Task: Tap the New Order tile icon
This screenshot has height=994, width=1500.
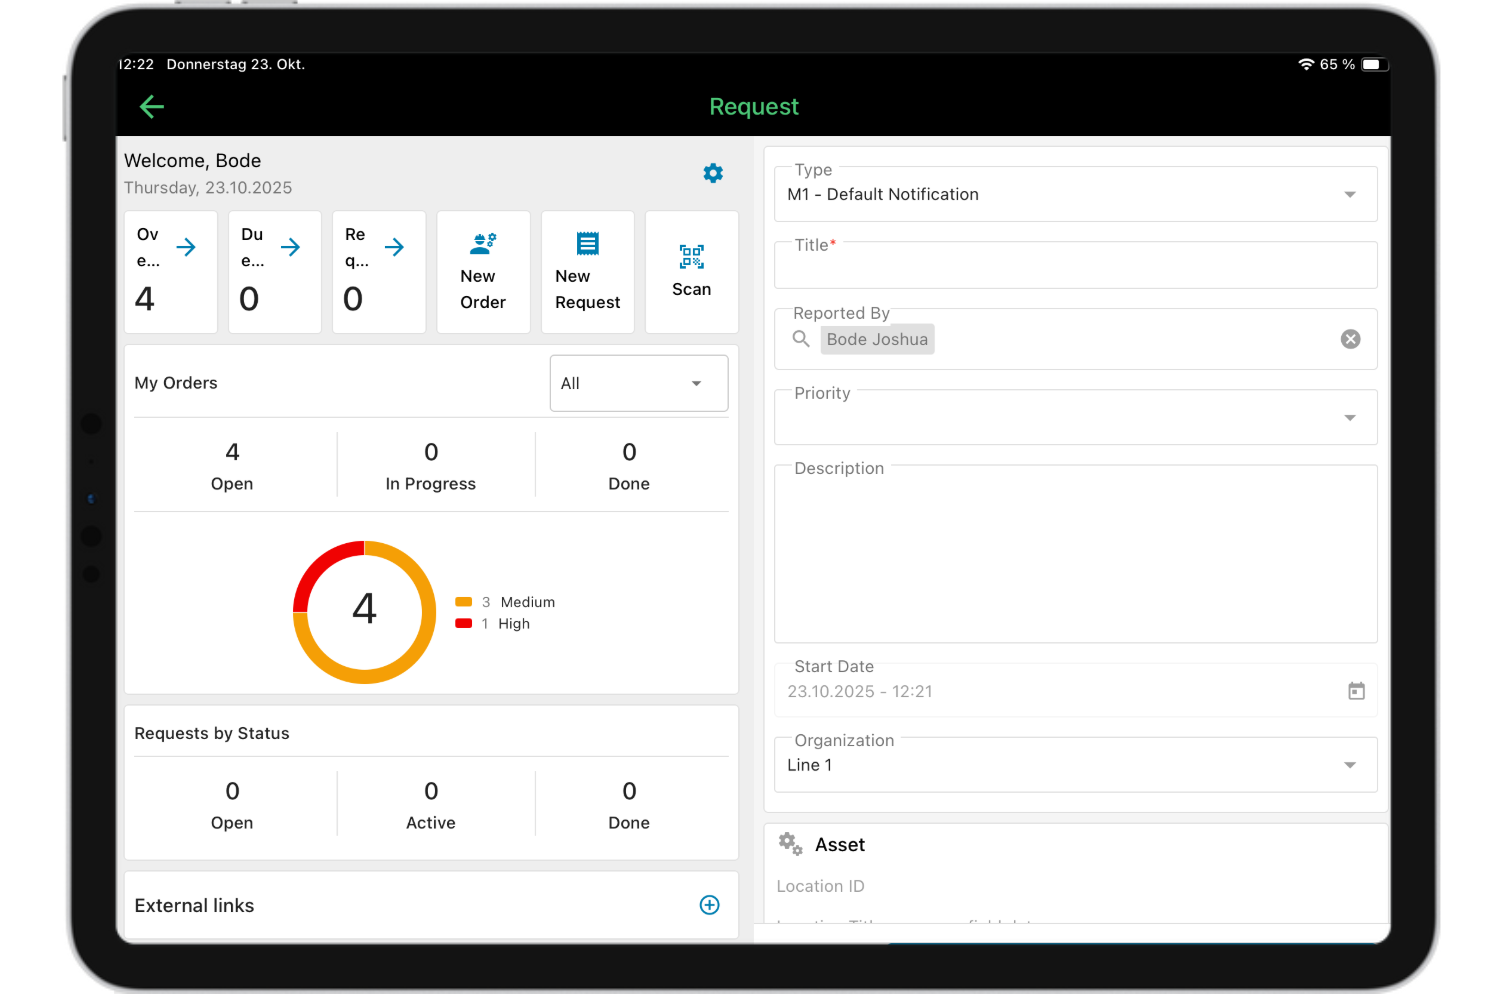Action: click(x=484, y=243)
